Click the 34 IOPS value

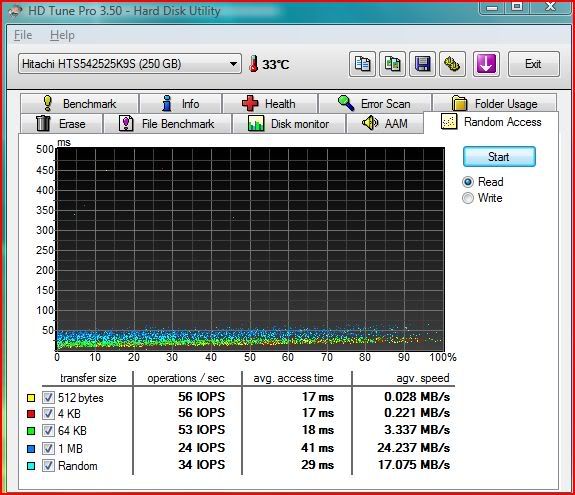201,465
